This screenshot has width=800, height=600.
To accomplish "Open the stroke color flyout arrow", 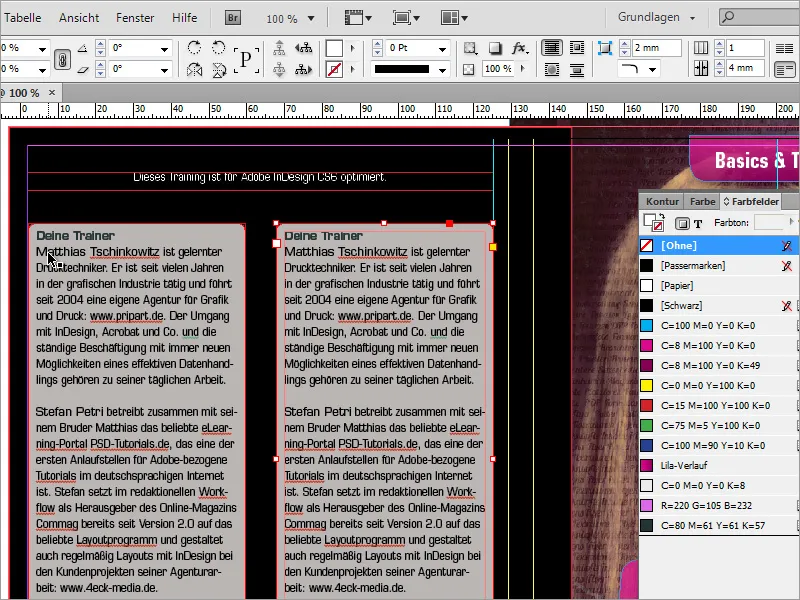I will [x=352, y=69].
